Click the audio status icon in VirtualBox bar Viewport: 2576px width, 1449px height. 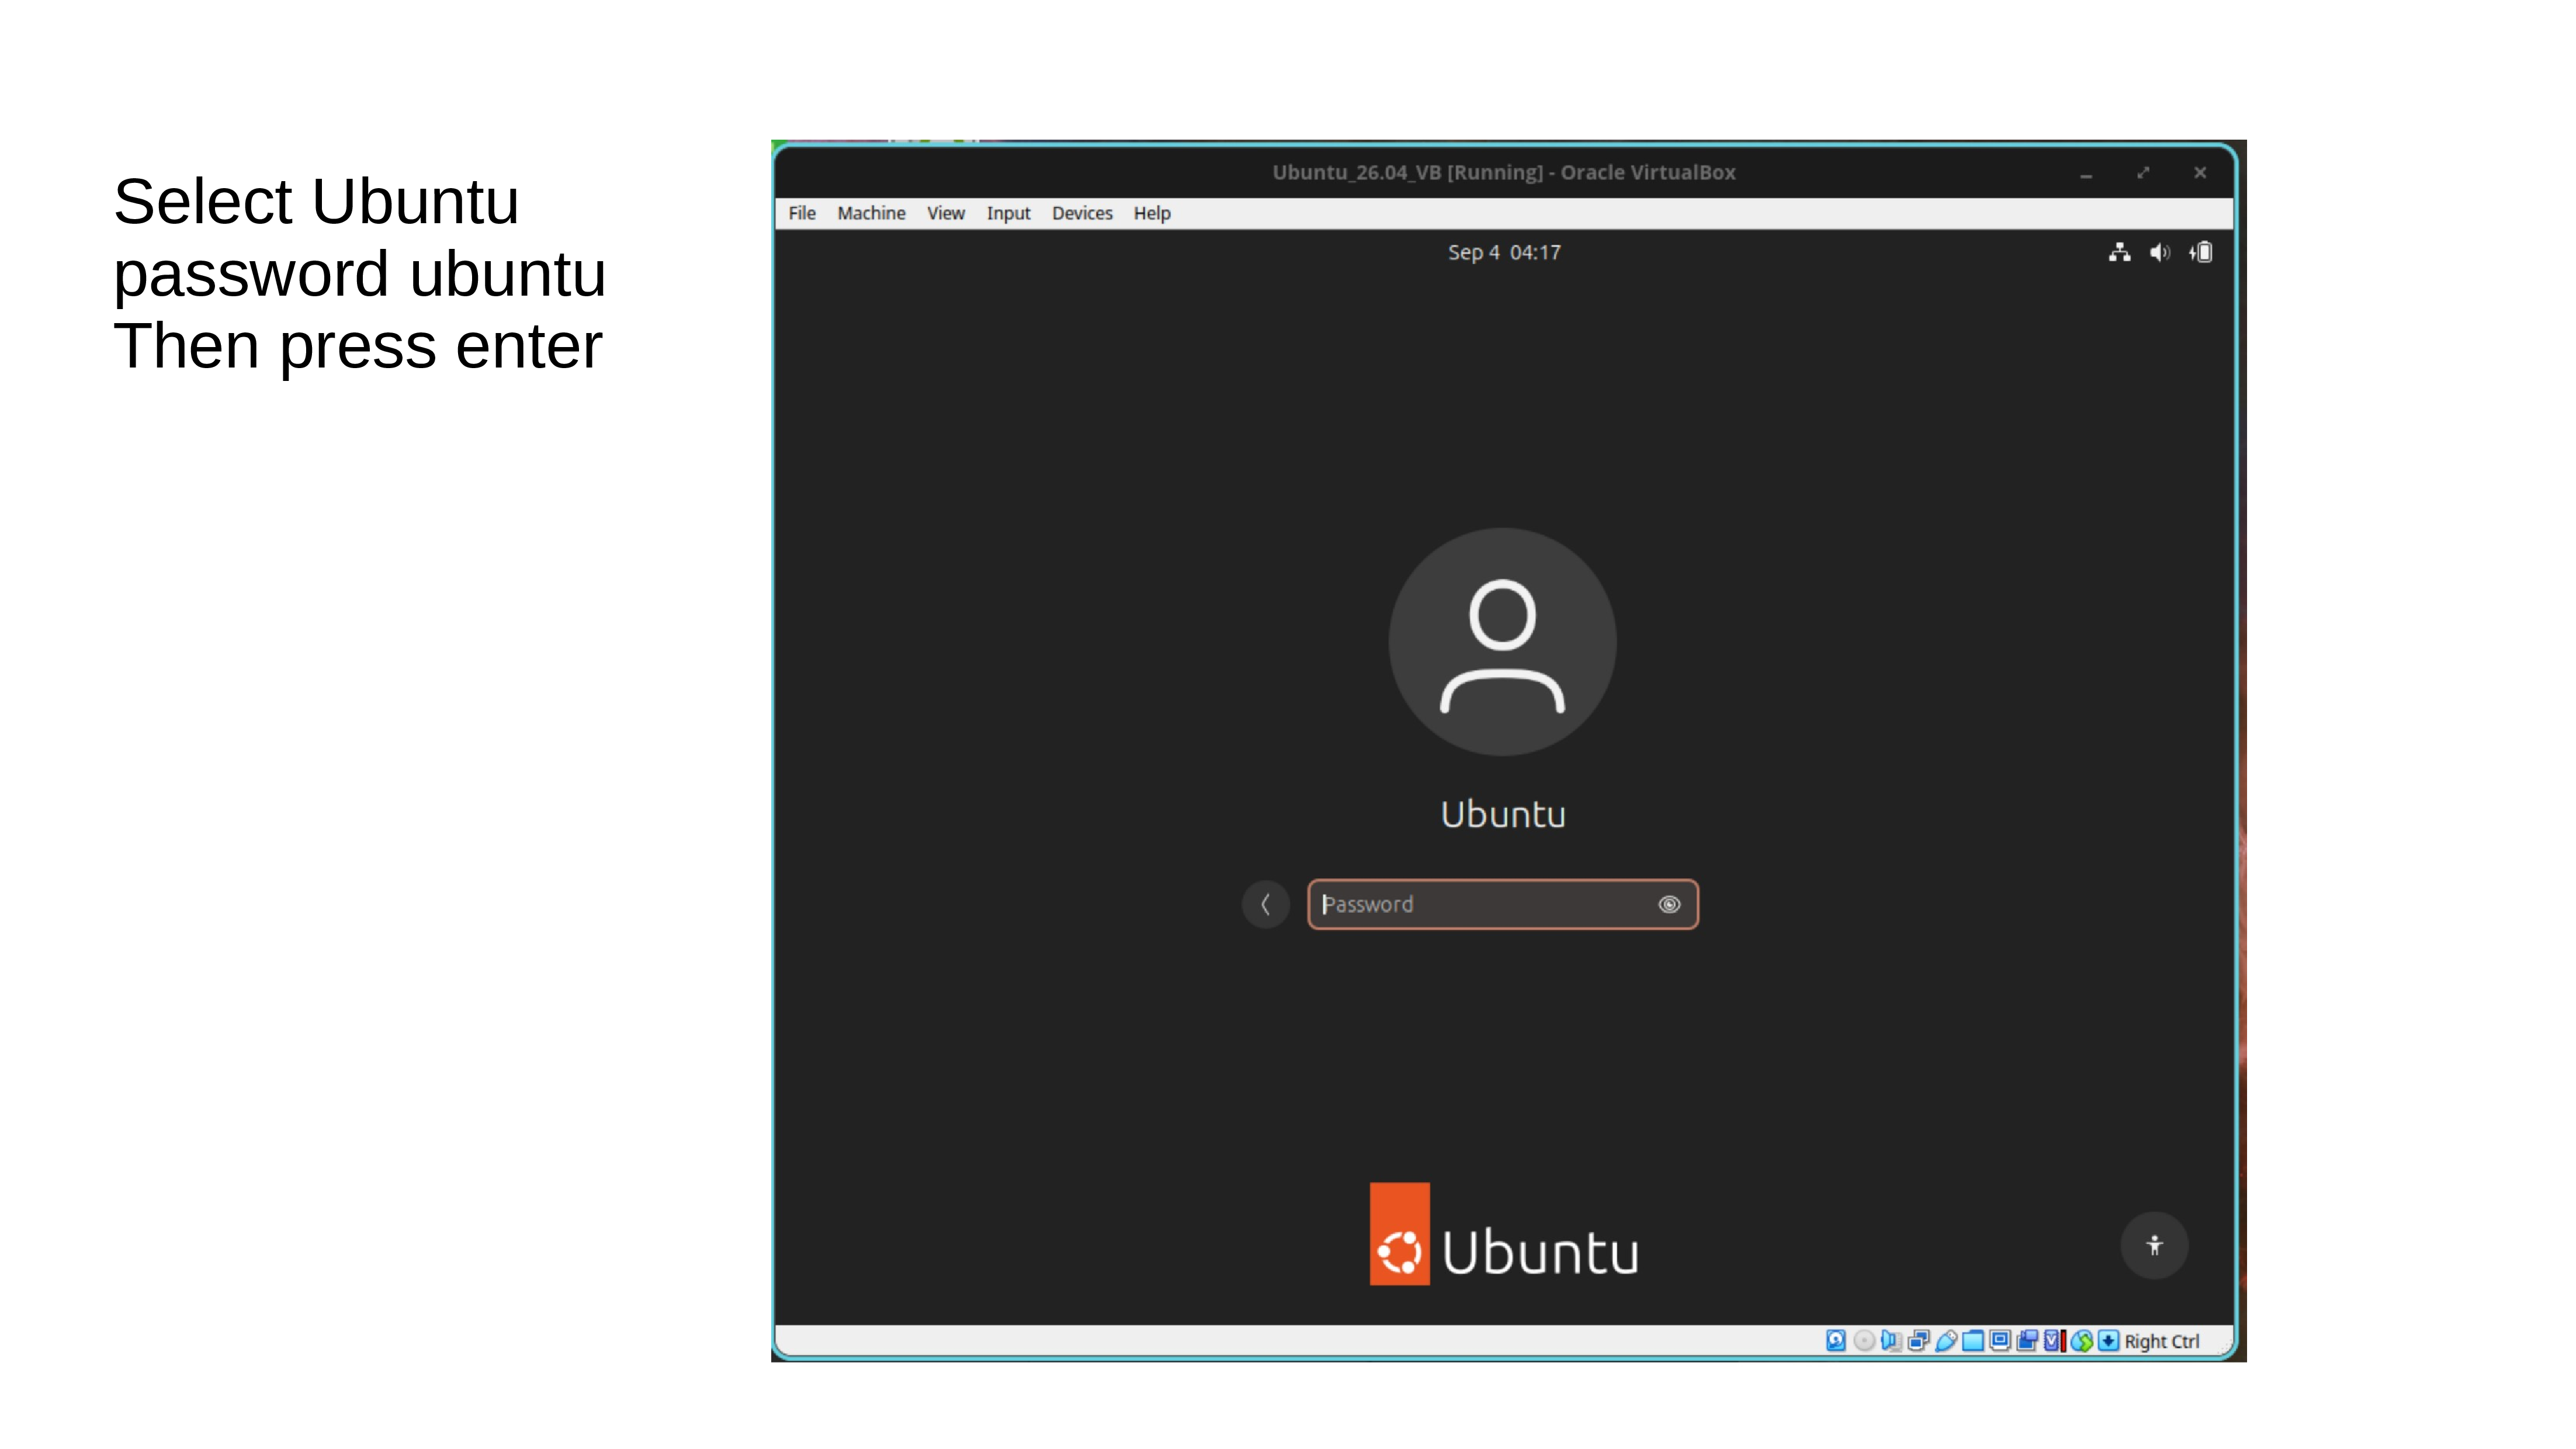[1891, 1341]
